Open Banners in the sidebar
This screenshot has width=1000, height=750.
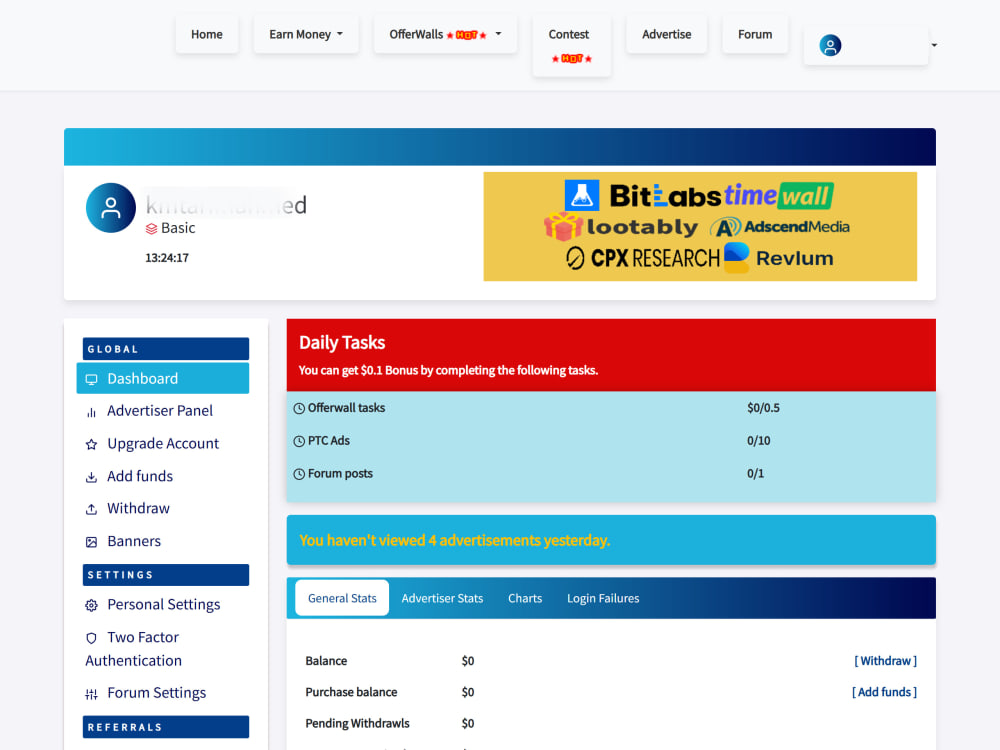pos(134,541)
